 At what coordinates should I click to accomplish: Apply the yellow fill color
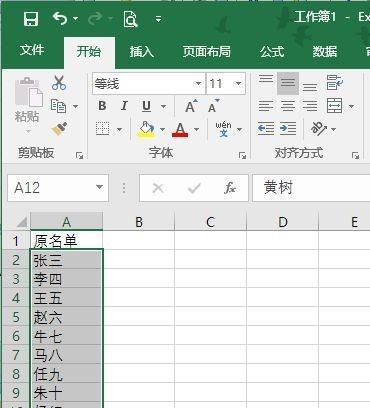click(x=146, y=129)
